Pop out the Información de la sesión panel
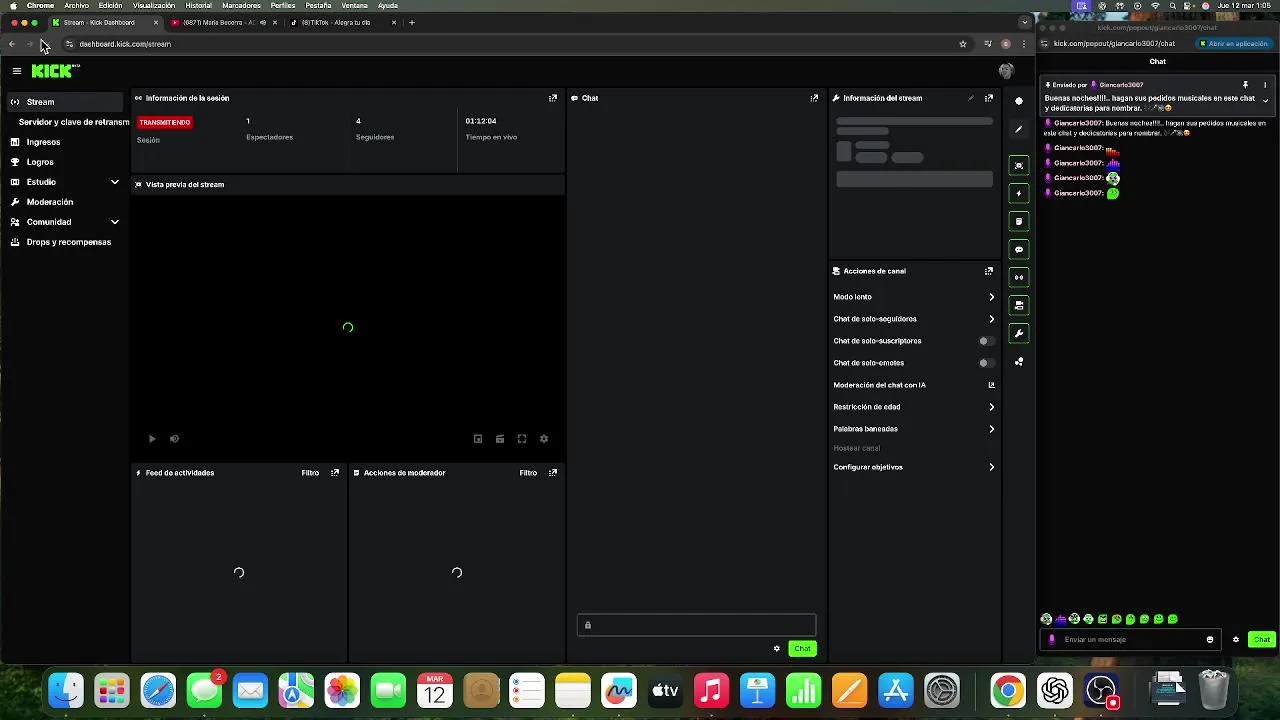Image resolution: width=1280 pixels, height=720 pixels. click(553, 98)
